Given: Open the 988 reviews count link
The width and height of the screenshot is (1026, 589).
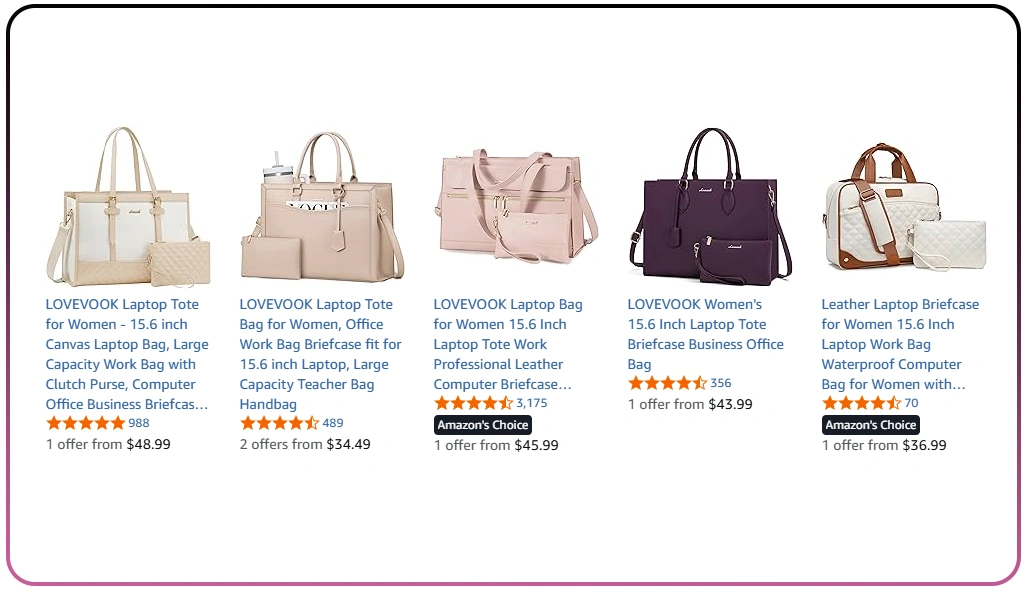Looking at the screenshot, I should click(x=139, y=423).
